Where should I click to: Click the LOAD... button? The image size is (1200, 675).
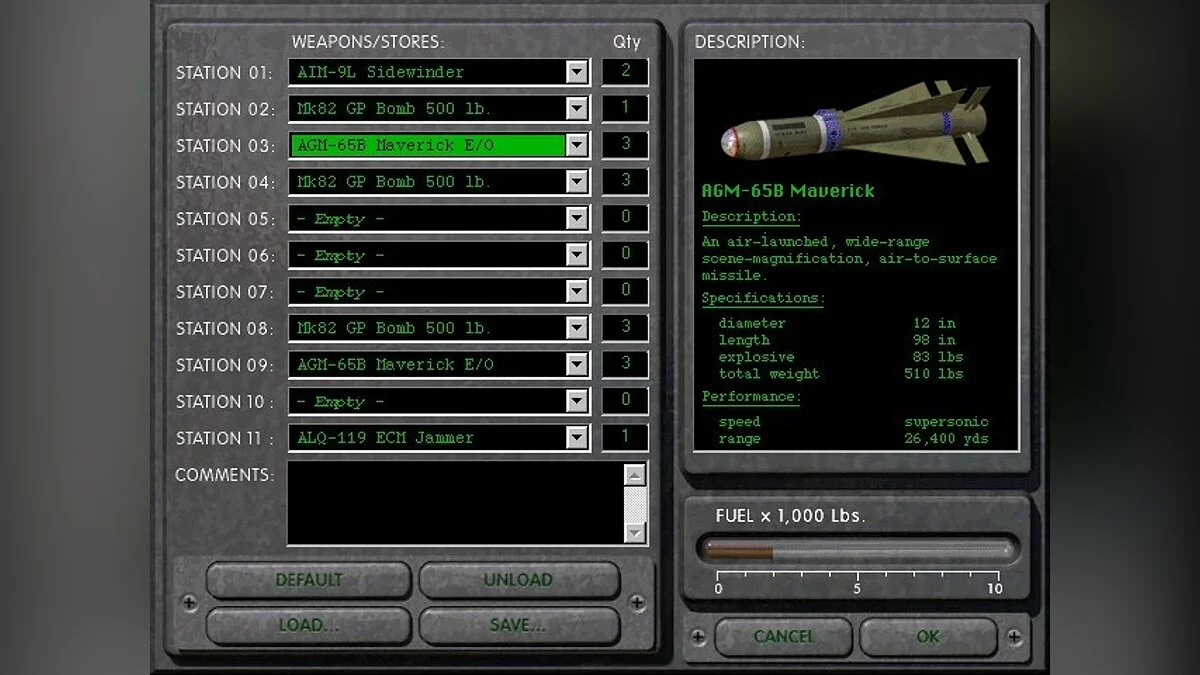point(309,626)
